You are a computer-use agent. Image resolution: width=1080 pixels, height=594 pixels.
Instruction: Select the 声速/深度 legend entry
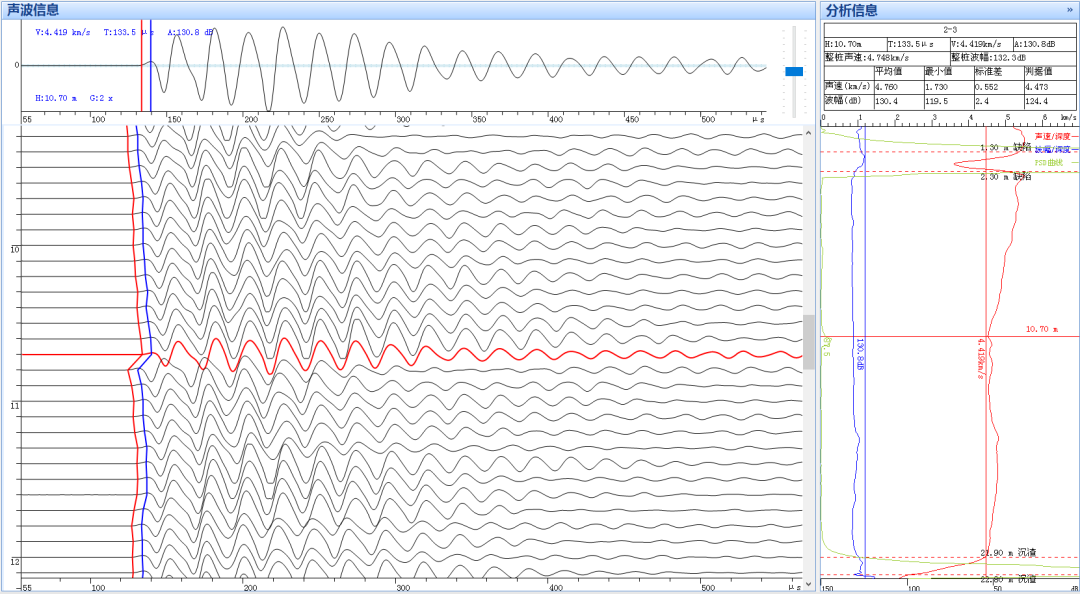pos(1053,136)
